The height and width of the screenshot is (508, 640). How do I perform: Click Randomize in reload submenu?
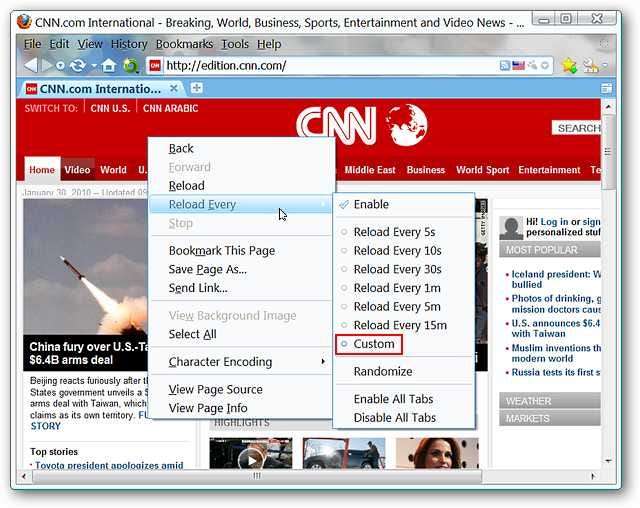[404, 372]
